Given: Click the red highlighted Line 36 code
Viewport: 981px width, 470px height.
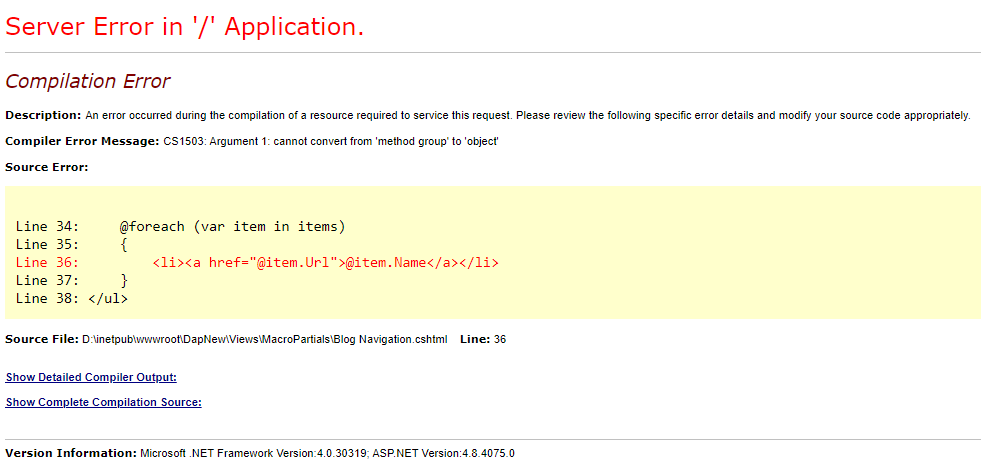Looking at the screenshot, I should [325, 263].
